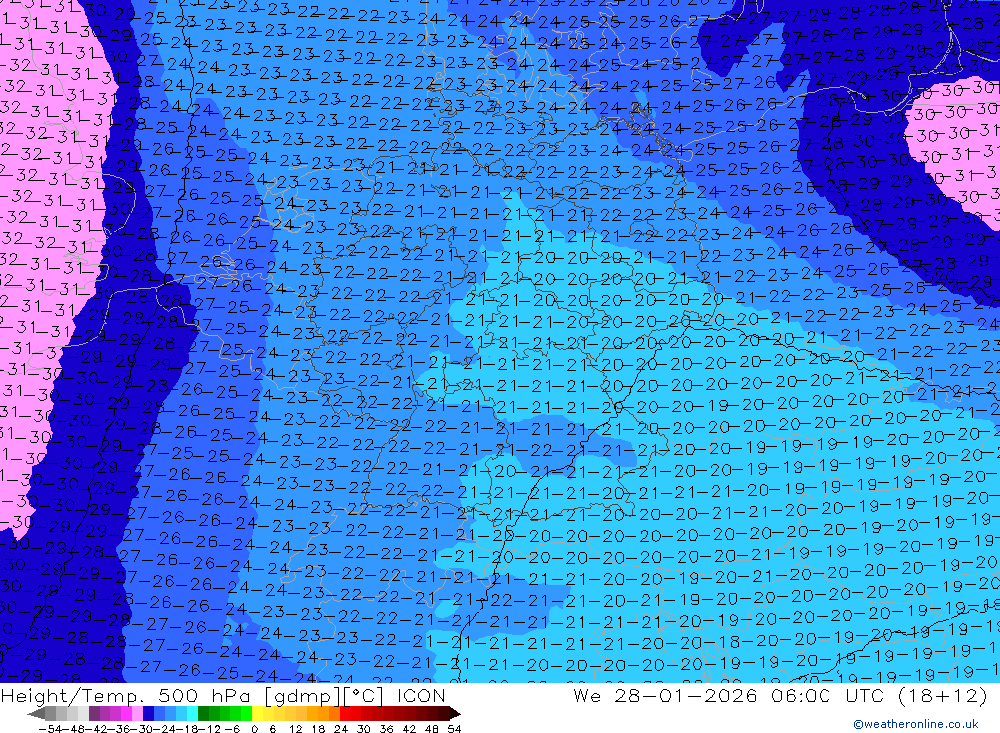The width and height of the screenshot is (1000, 733).
Task: Click the dark purple legend swatch at -42
Action: (94, 713)
